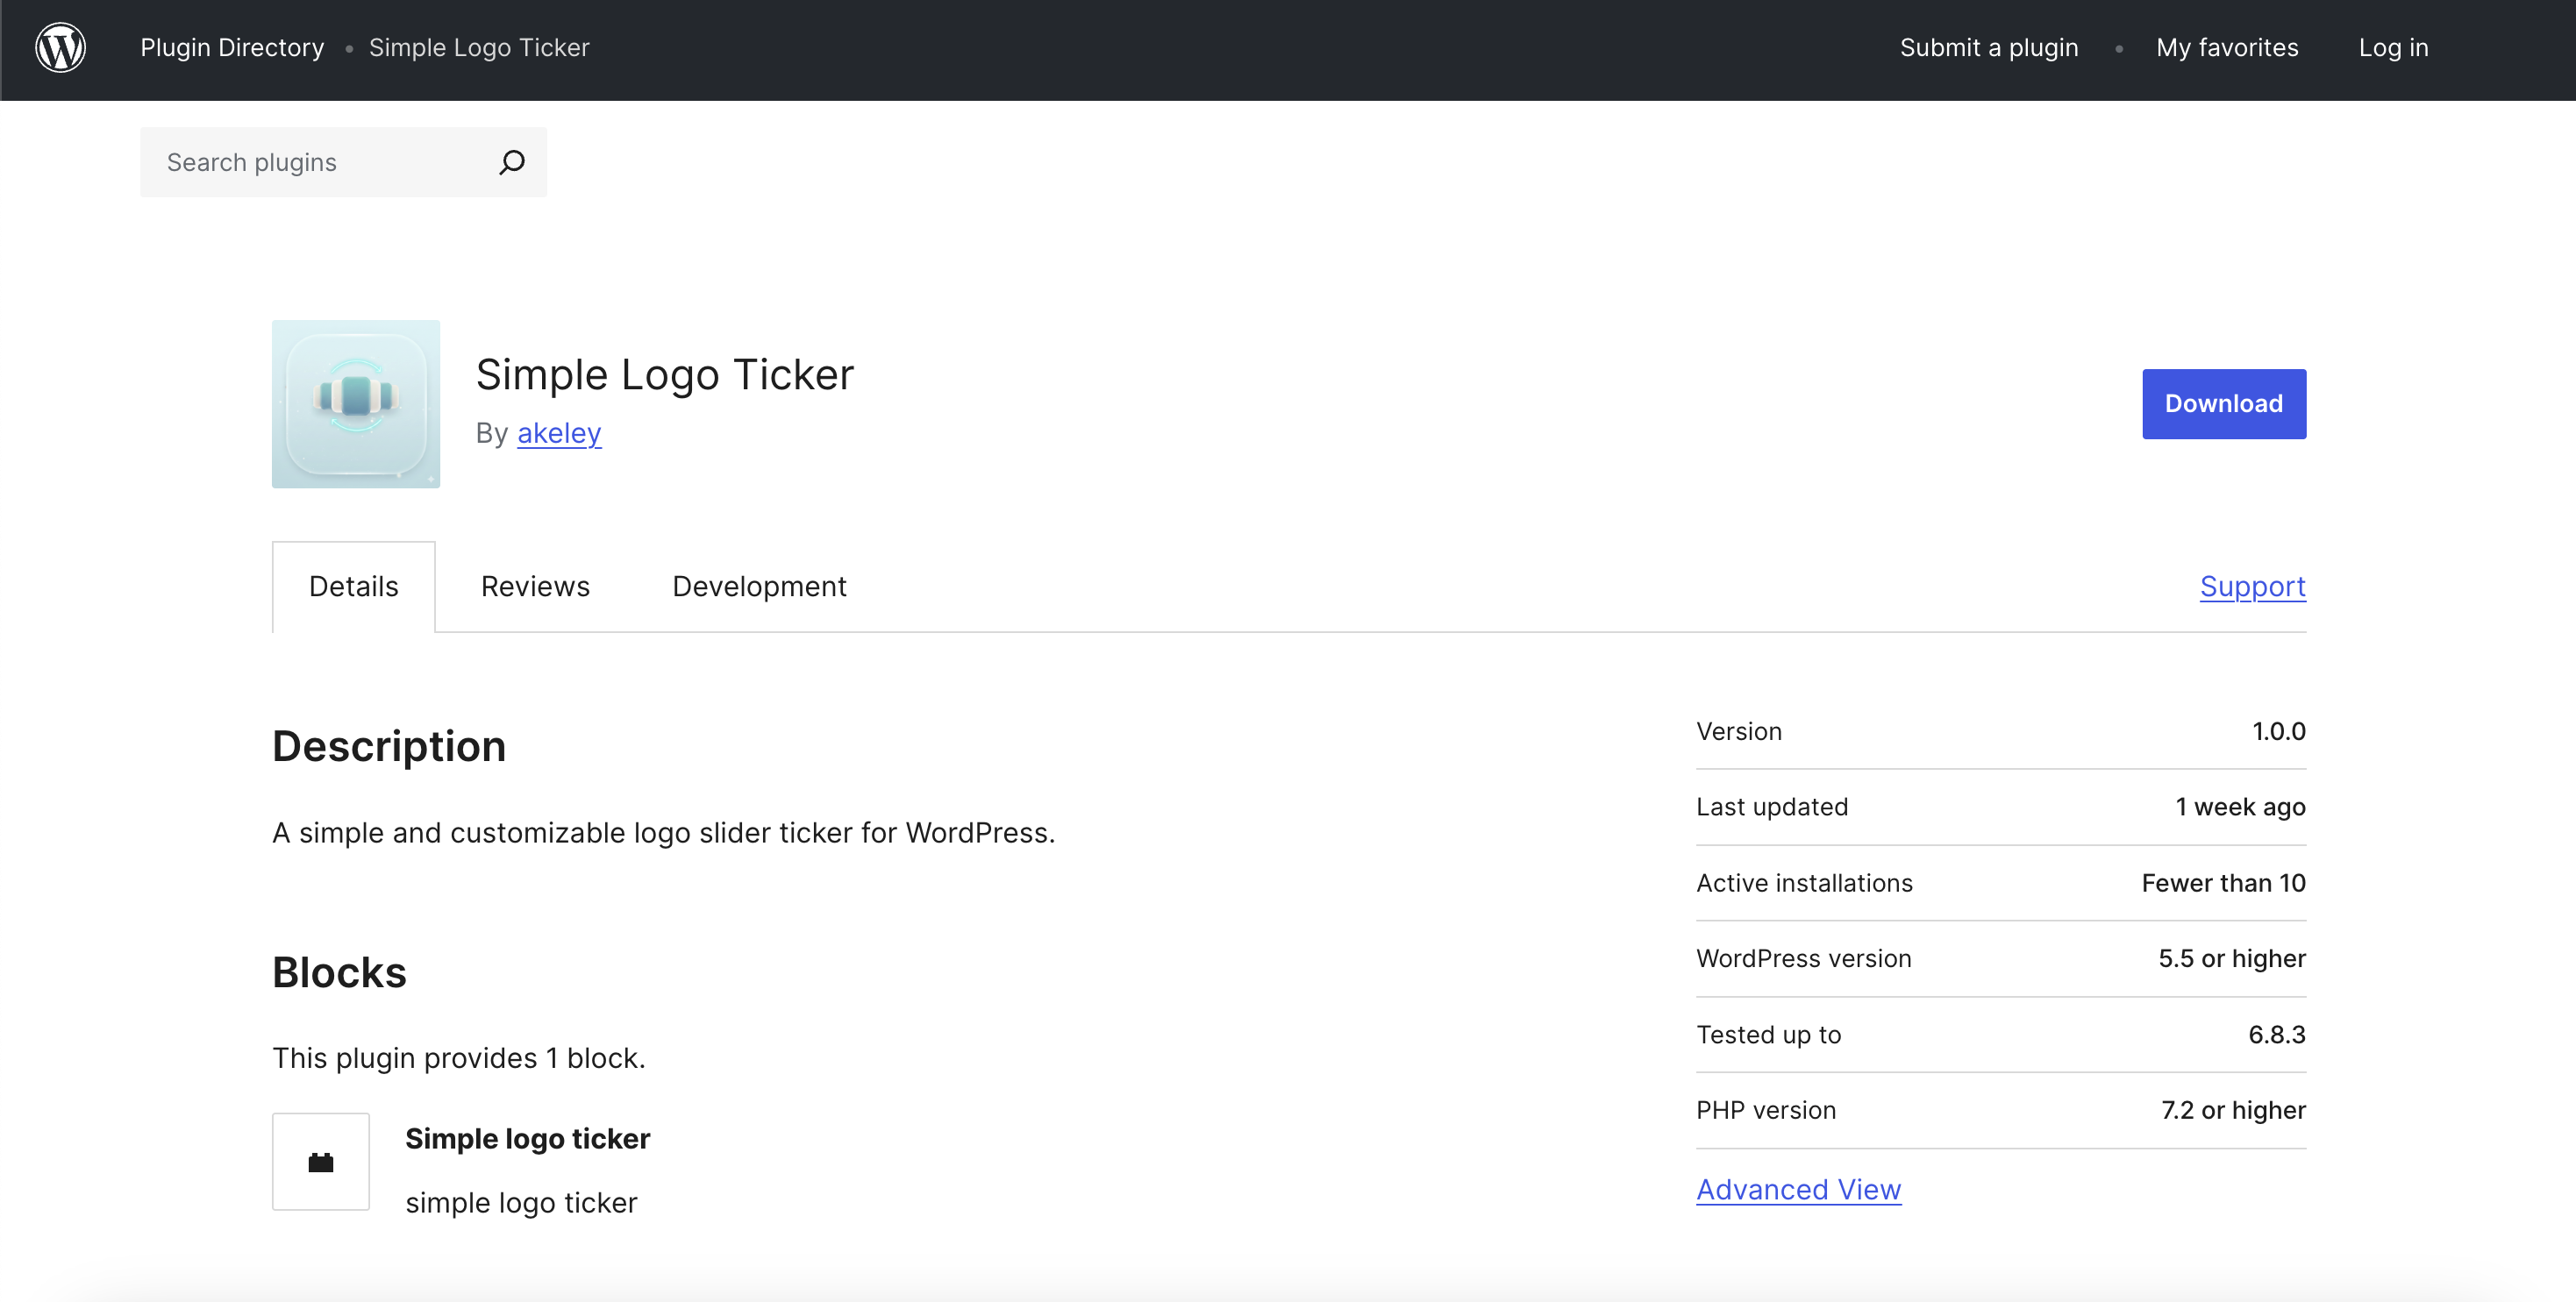Click the Simple Logo Ticker plugin icon
Viewport: 2576px width, 1302px height.
tap(356, 404)
